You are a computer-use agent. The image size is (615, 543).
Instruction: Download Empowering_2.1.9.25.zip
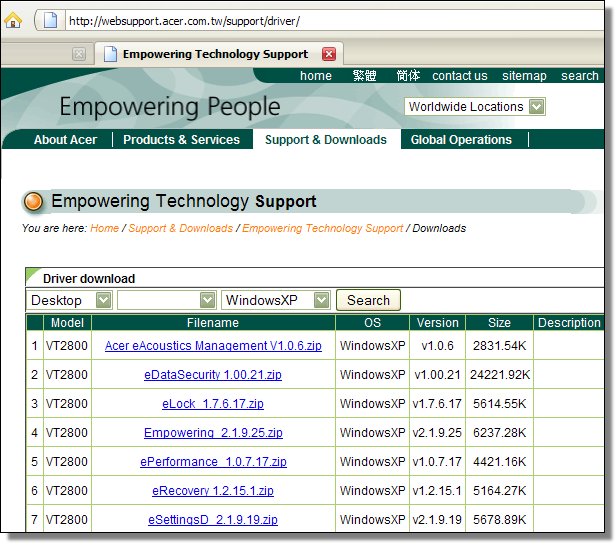click(x=213, y=433)
